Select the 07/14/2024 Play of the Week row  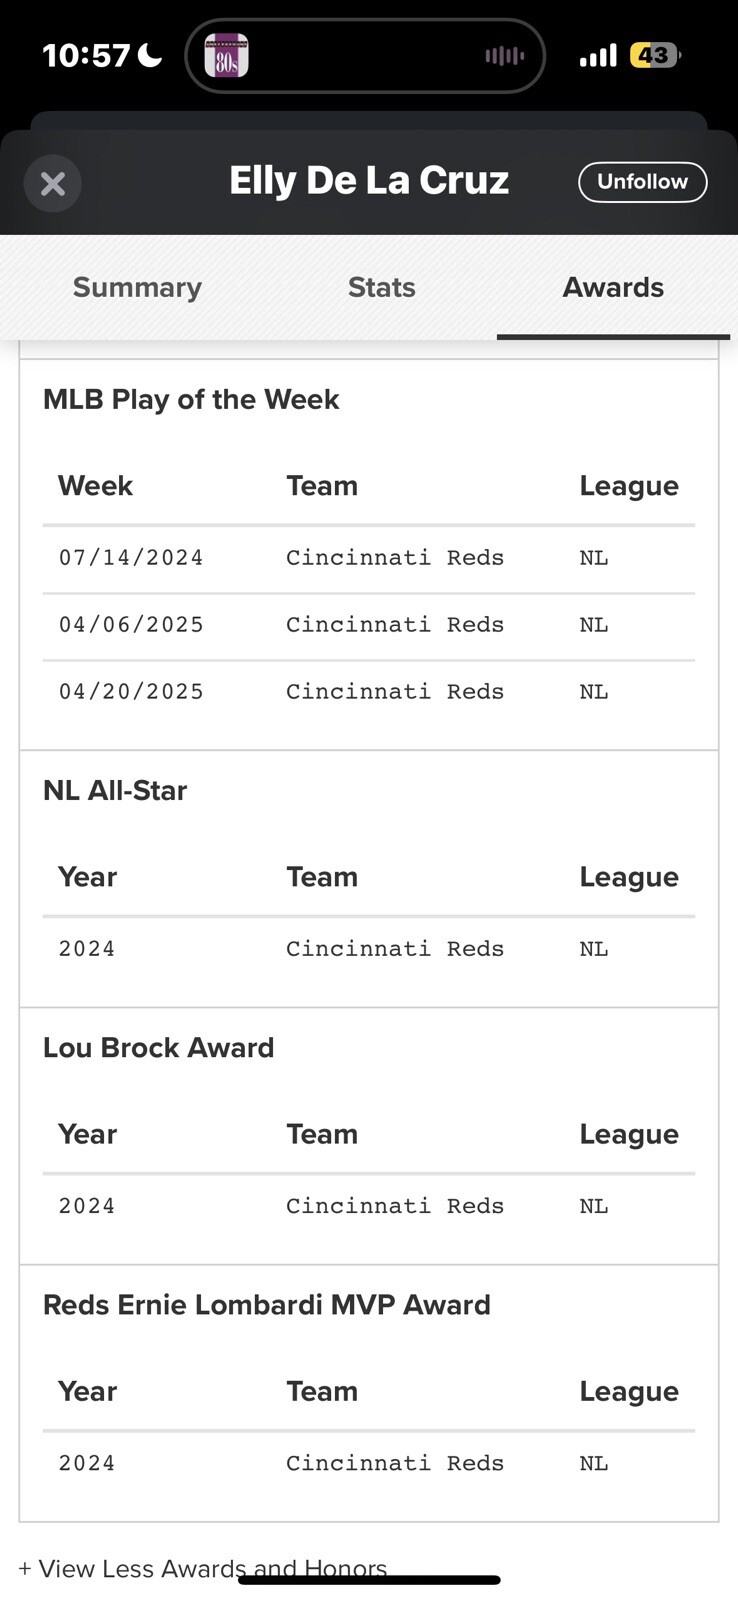coord(368,558)
